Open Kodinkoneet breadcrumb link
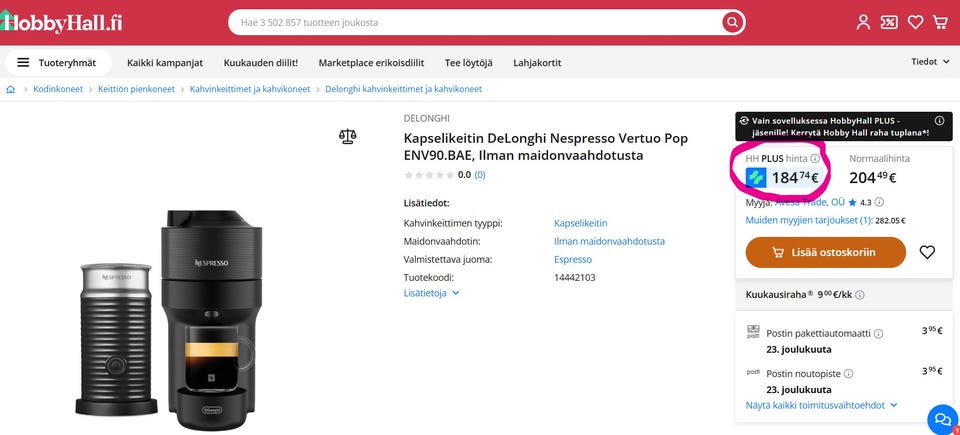This screenshot has width=960, height=435. tap(58, 89)
